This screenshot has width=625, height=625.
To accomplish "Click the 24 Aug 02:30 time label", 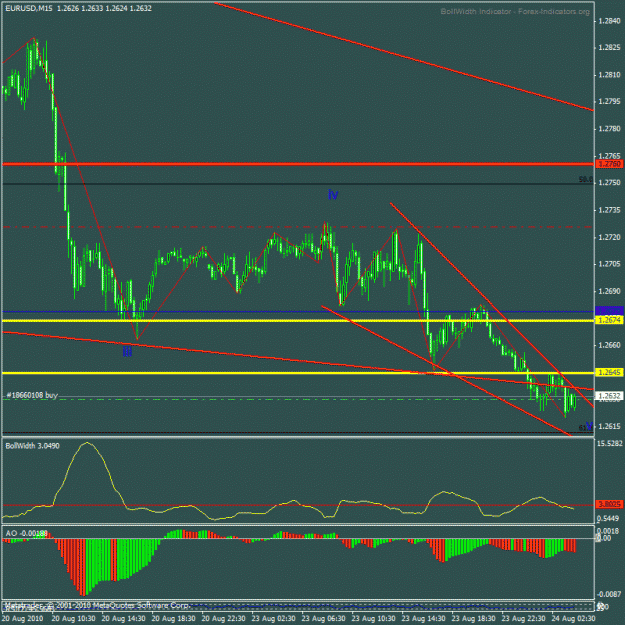I will pos(573,618).
